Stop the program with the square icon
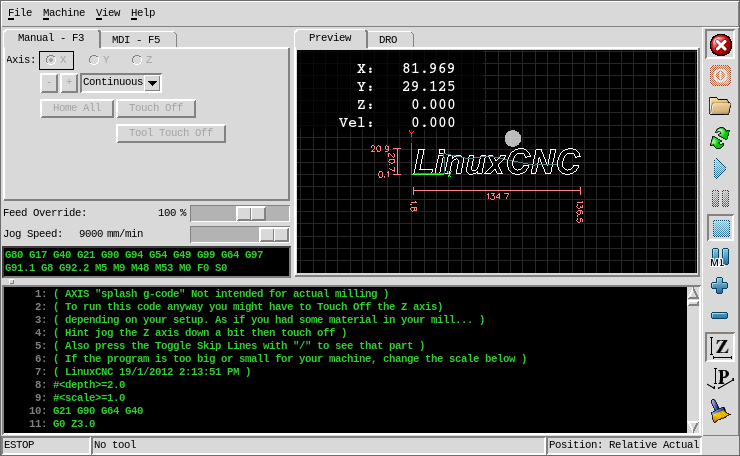The image size is (740, 456). tap(721, 228)
